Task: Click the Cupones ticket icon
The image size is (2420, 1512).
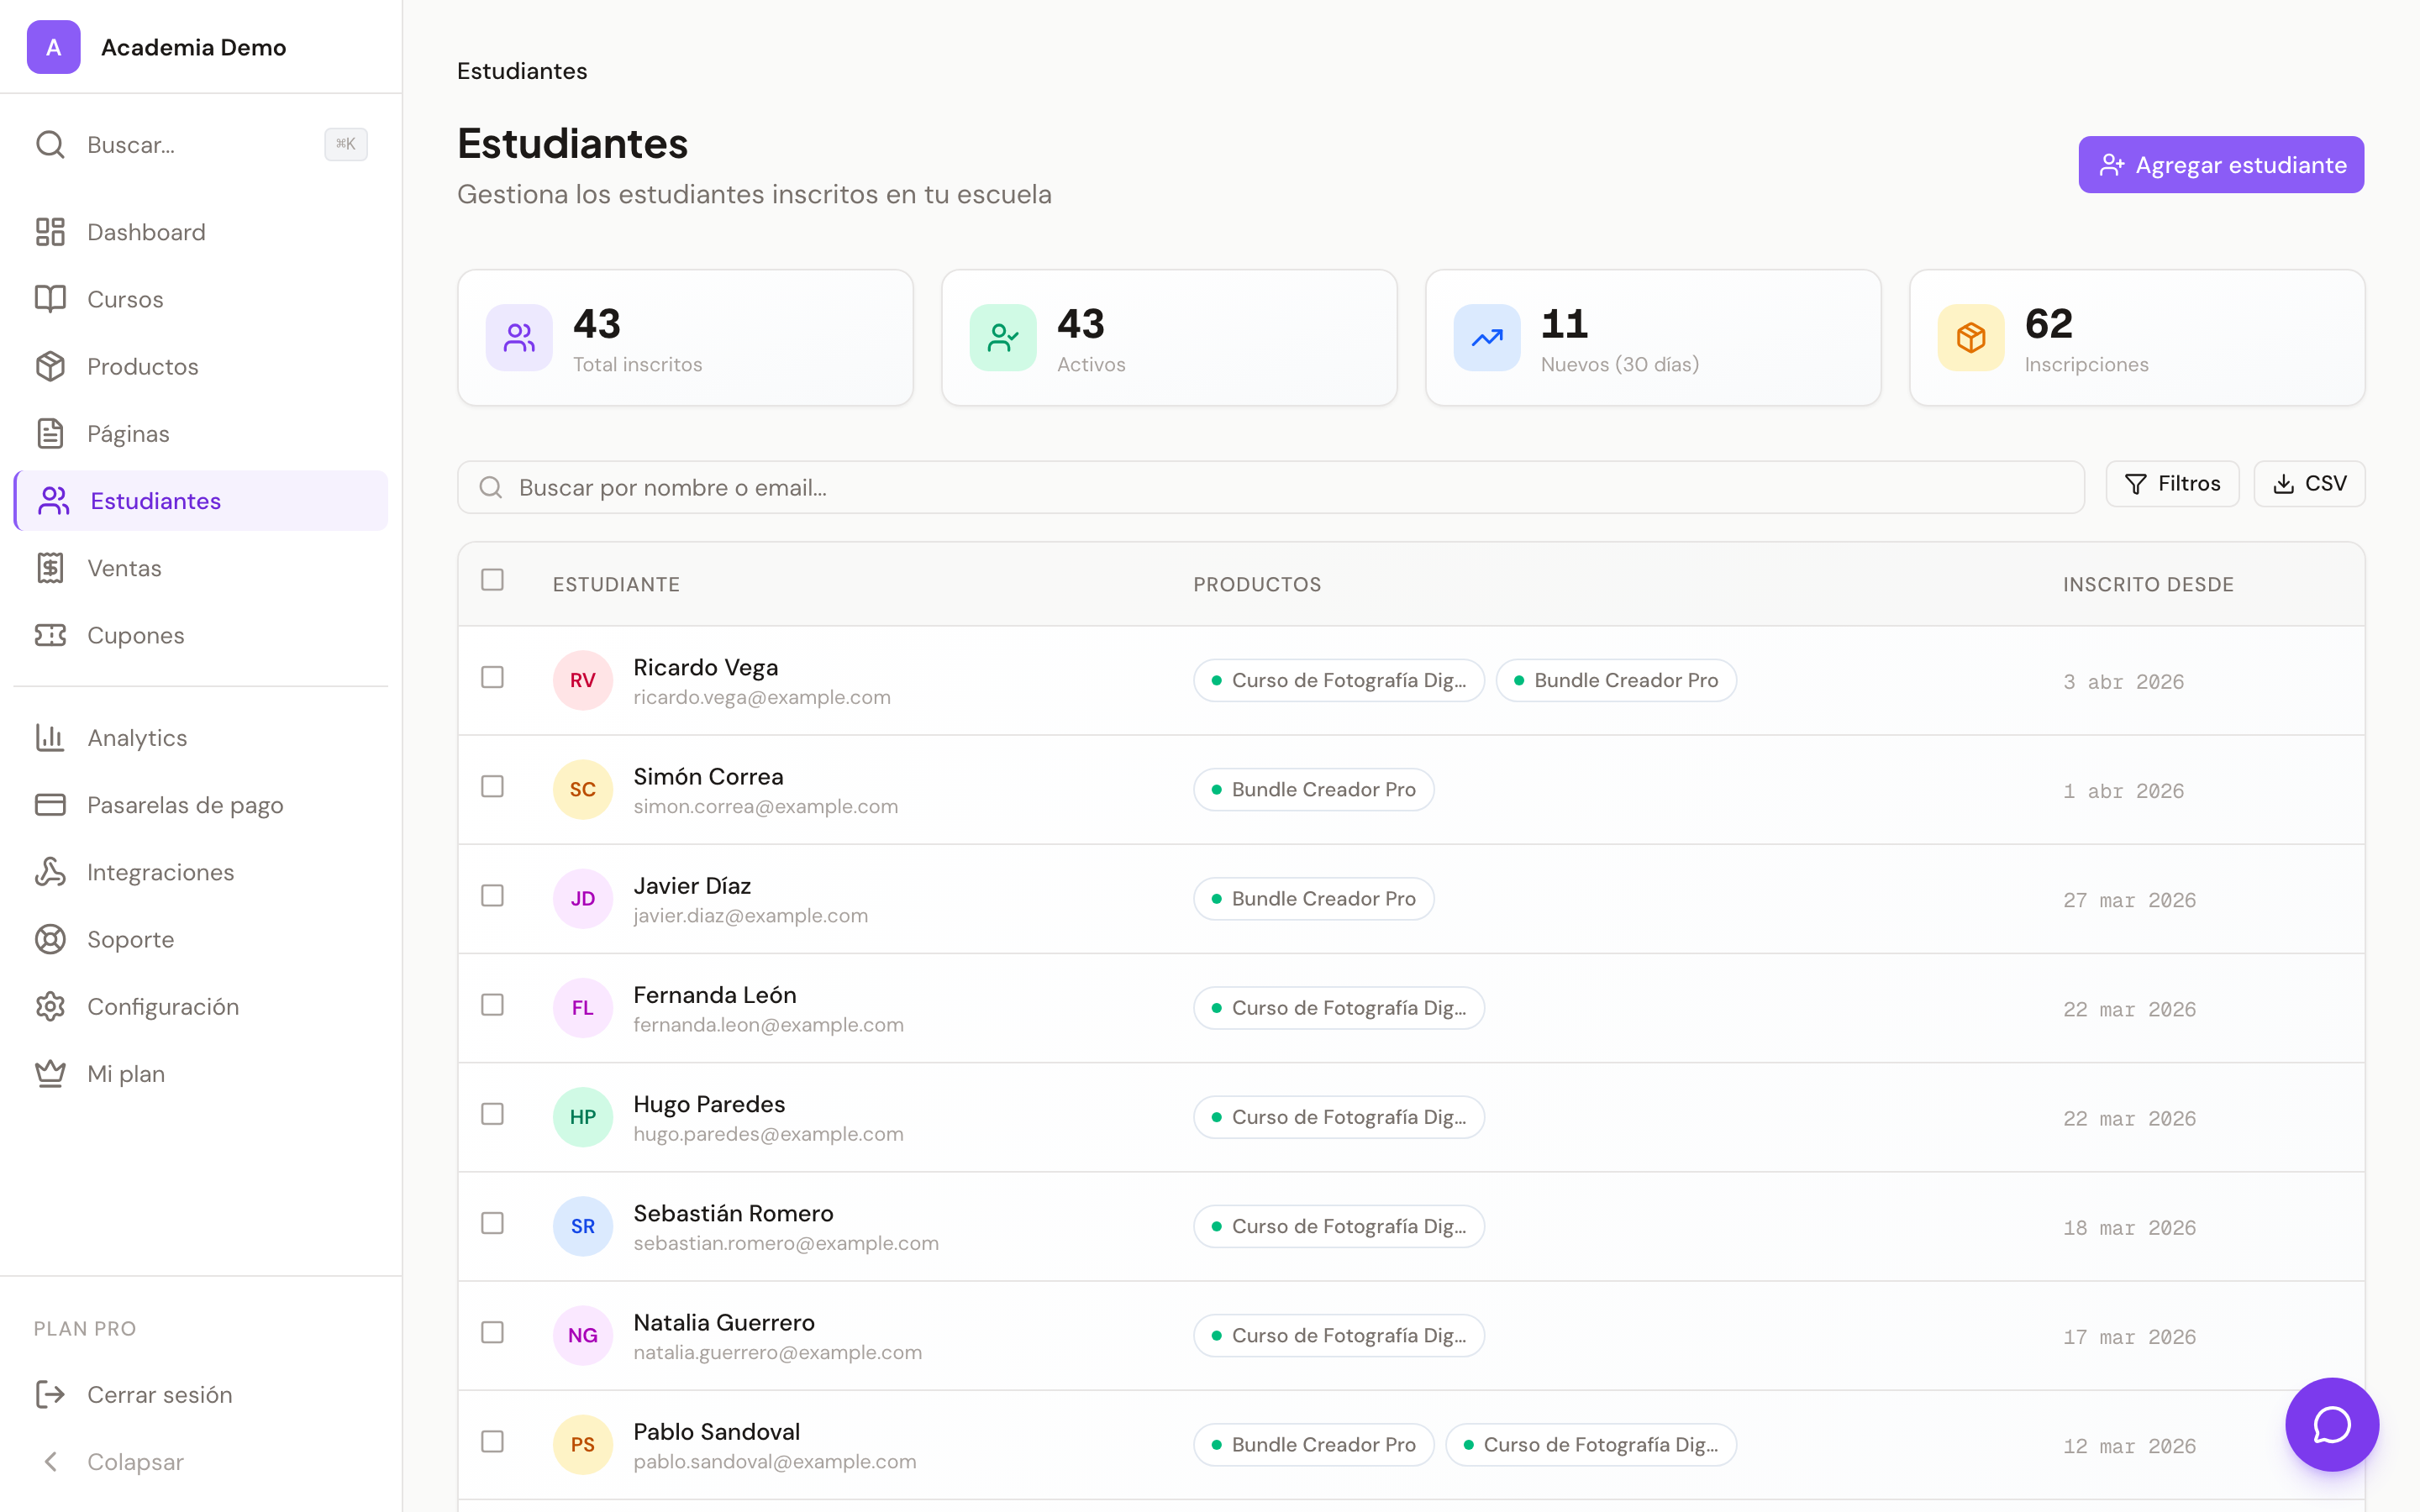Action: click(x=50, y=635)
